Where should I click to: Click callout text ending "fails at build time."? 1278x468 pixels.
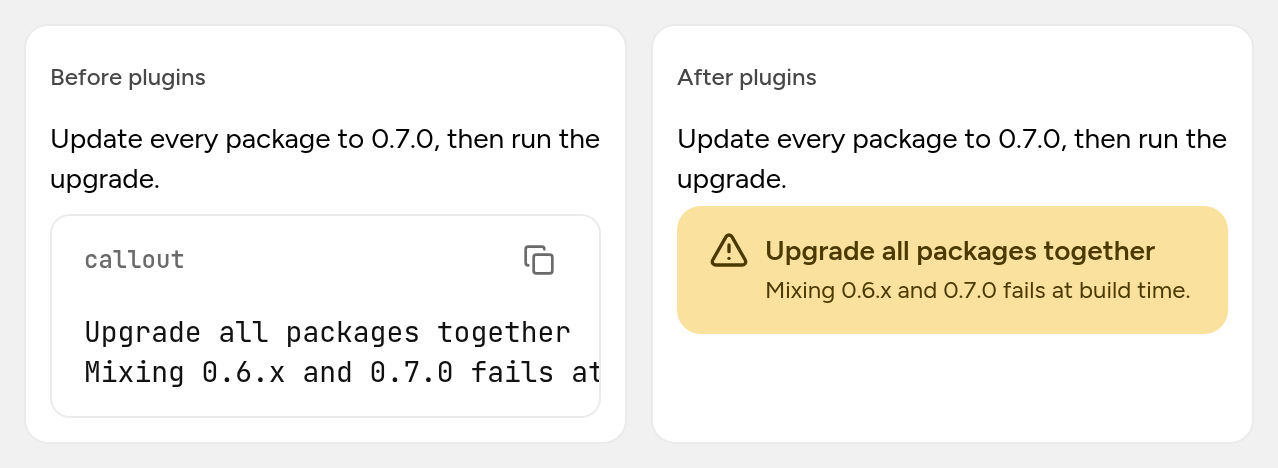coord(978,291)
